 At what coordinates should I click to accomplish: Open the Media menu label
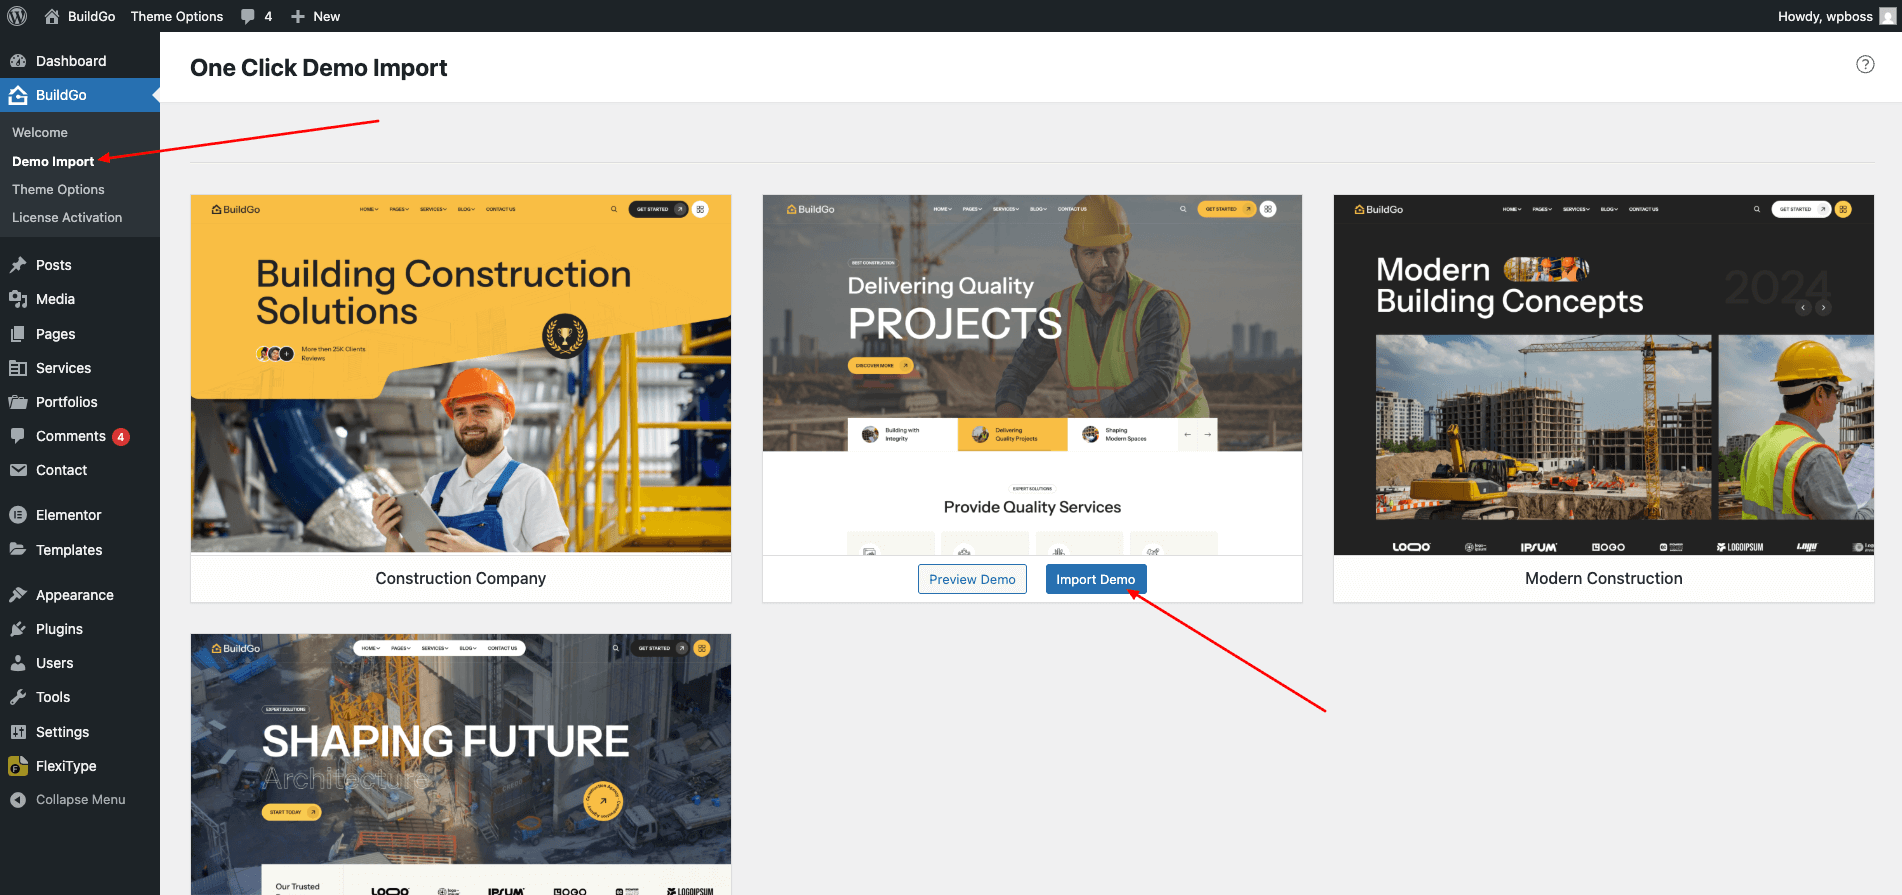[55, 299]
